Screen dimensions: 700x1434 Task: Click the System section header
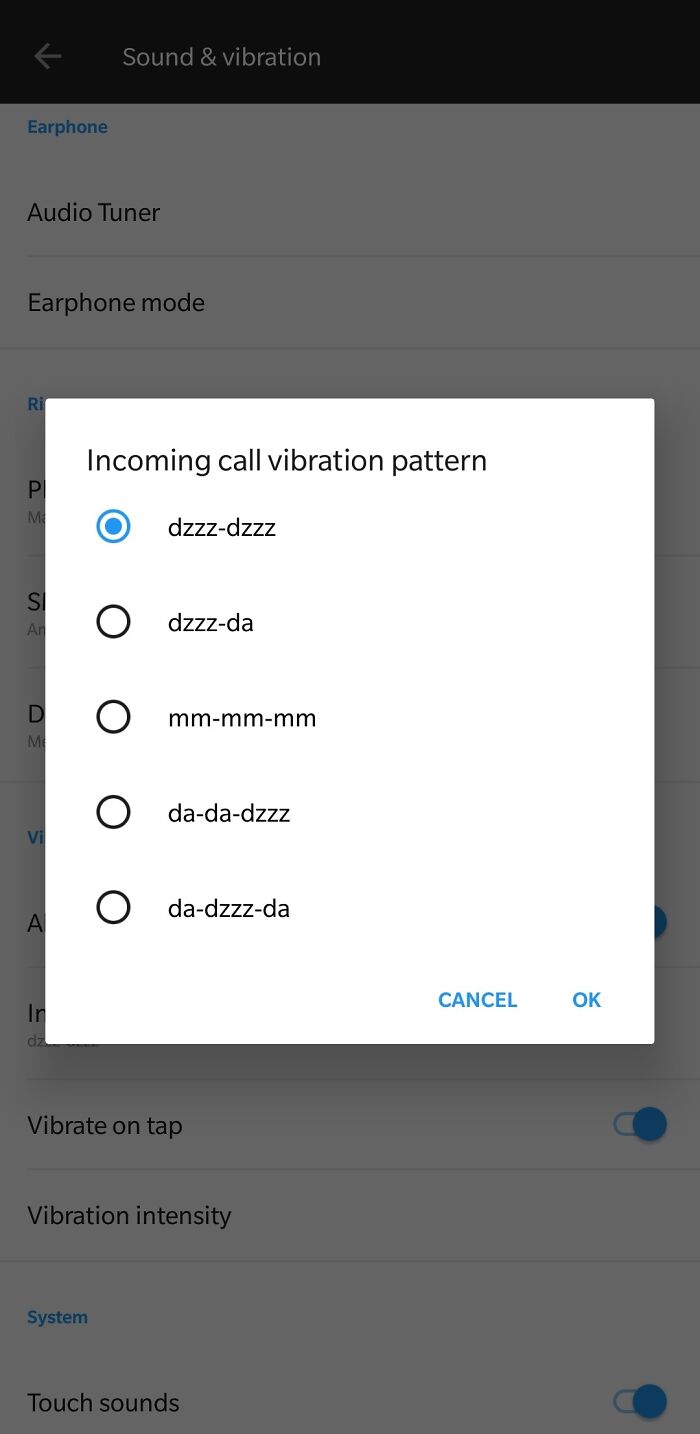point(57,1317)
